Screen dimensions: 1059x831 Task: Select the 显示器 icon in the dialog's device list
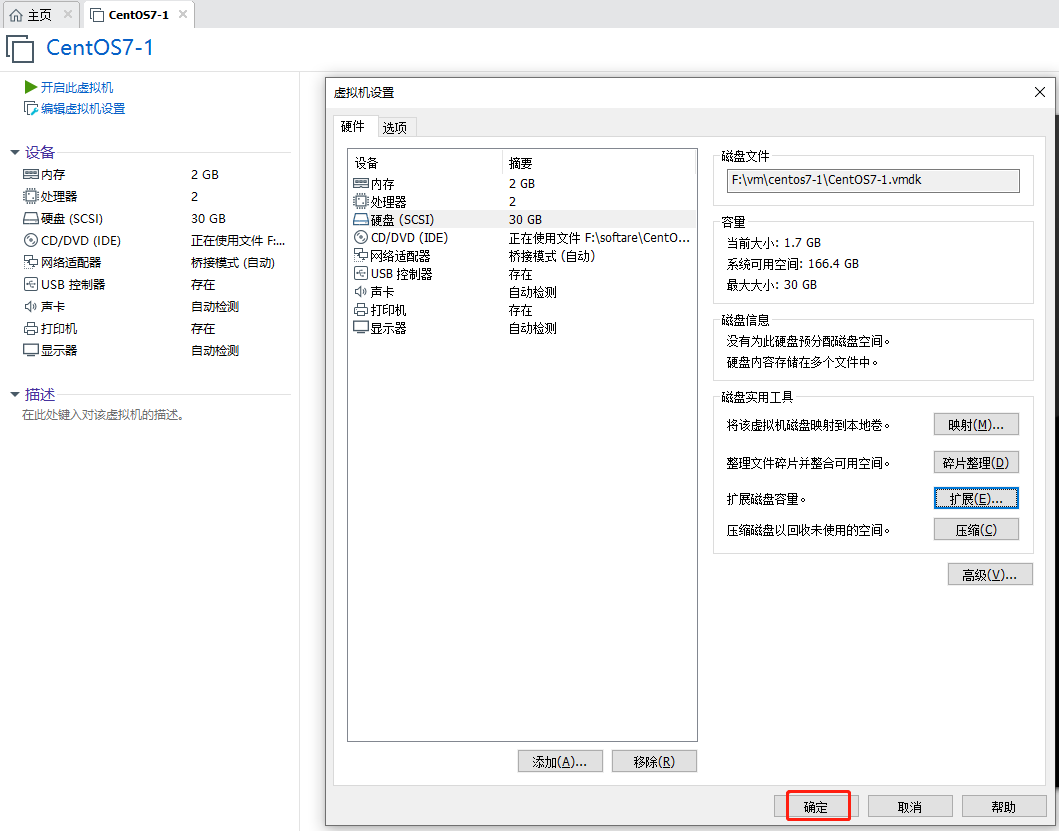coord(361,328)
